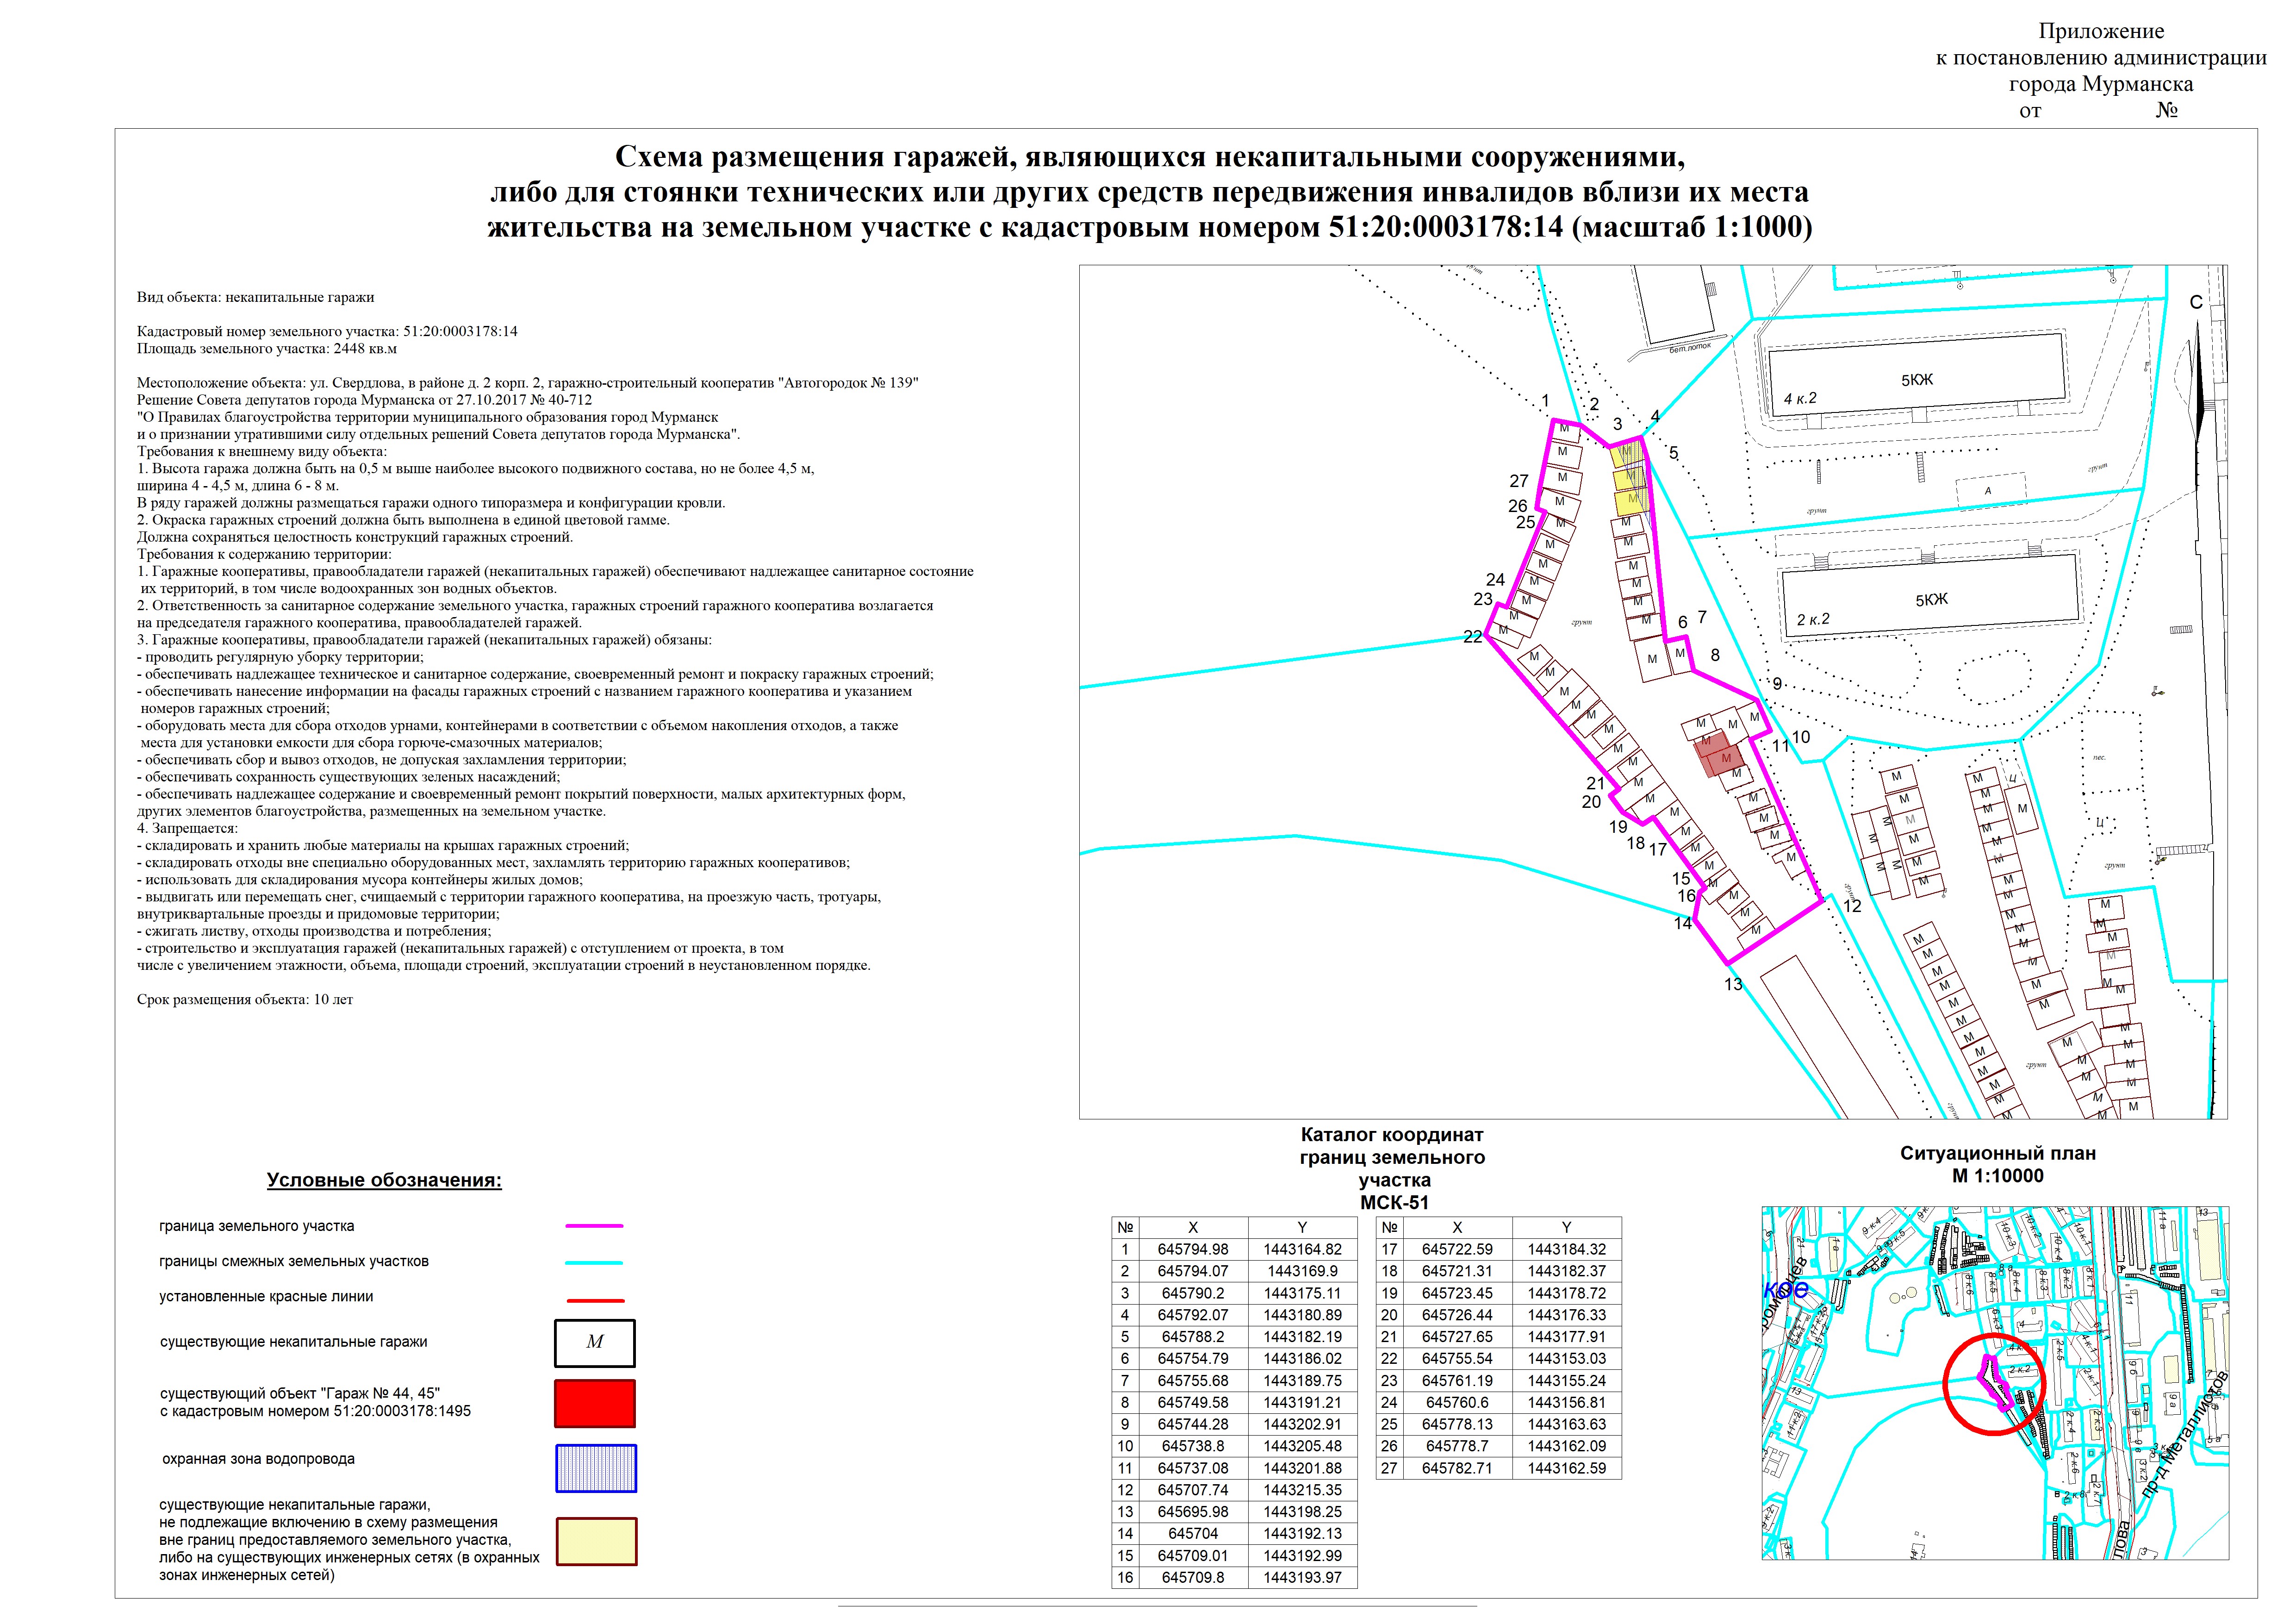Click boundary point number 22 label

(1472, 637)
